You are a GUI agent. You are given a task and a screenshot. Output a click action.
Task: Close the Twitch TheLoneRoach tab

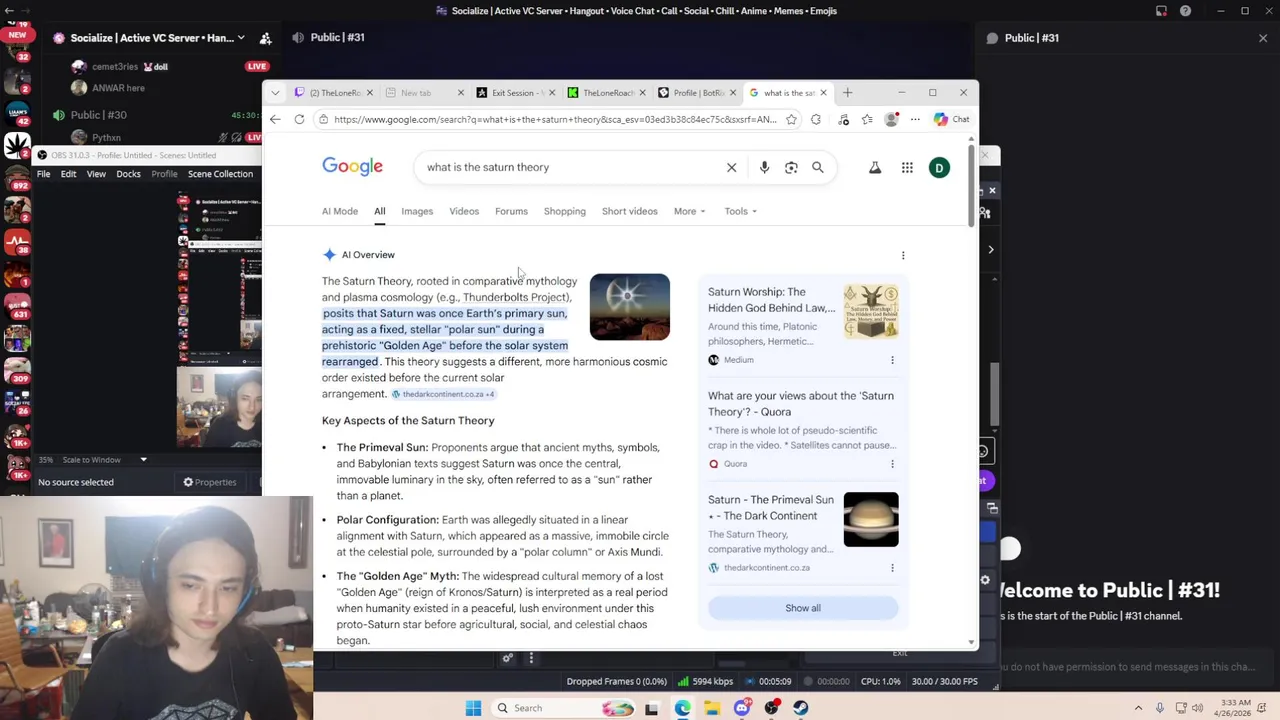point(370,93)
